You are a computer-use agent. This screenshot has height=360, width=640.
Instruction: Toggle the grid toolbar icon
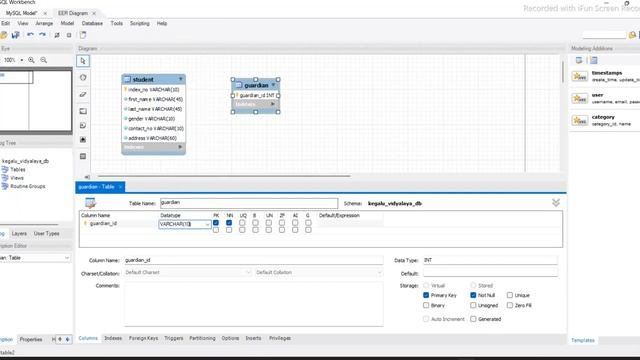tap(57, 35)
